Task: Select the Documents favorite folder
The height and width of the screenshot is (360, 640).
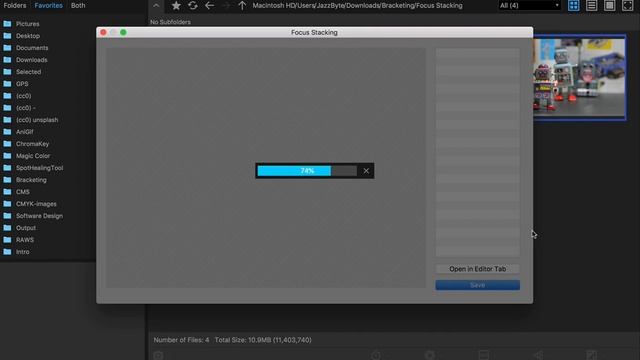Action: [32, 48]
